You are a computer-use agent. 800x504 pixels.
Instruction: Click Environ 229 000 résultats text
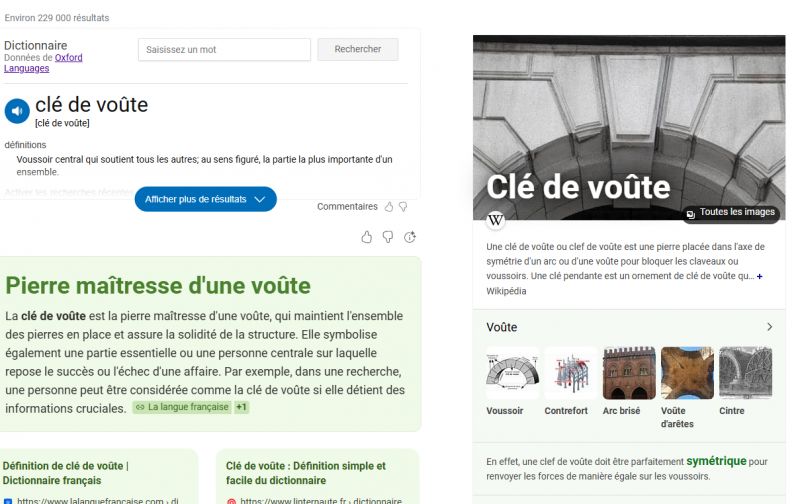(57, 18)
